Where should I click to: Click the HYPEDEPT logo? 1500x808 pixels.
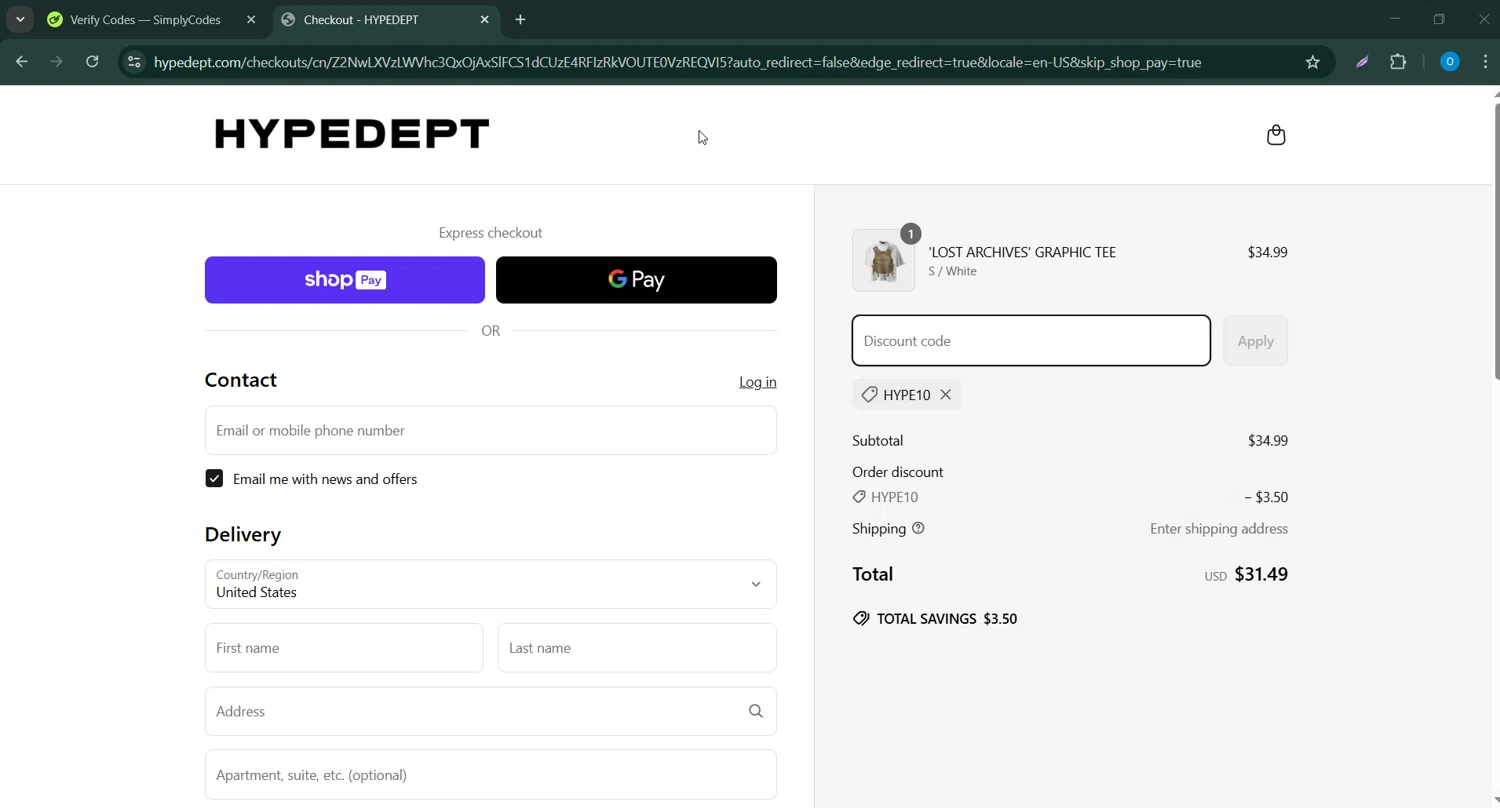coord(352,134)
